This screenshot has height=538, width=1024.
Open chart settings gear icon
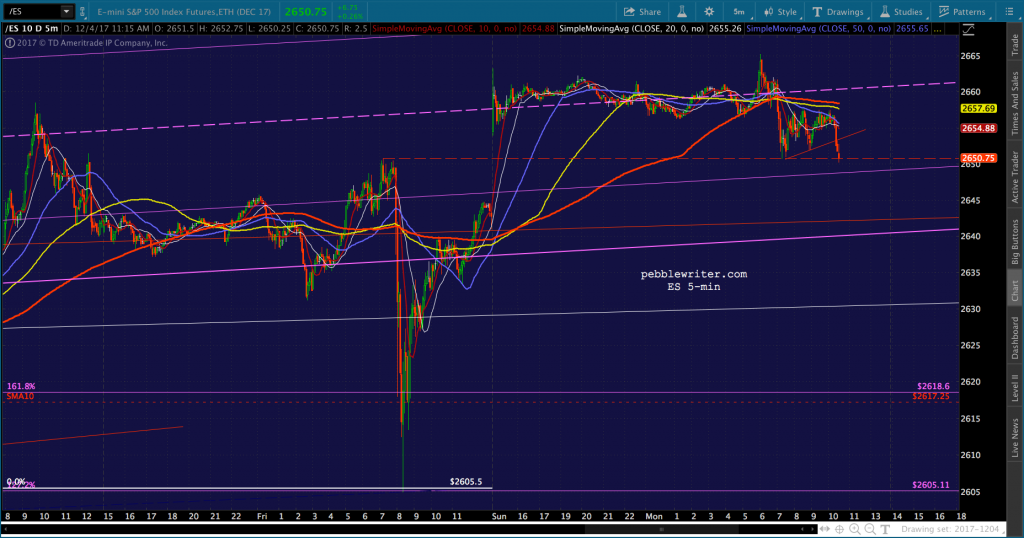click(x=709, y=12)
